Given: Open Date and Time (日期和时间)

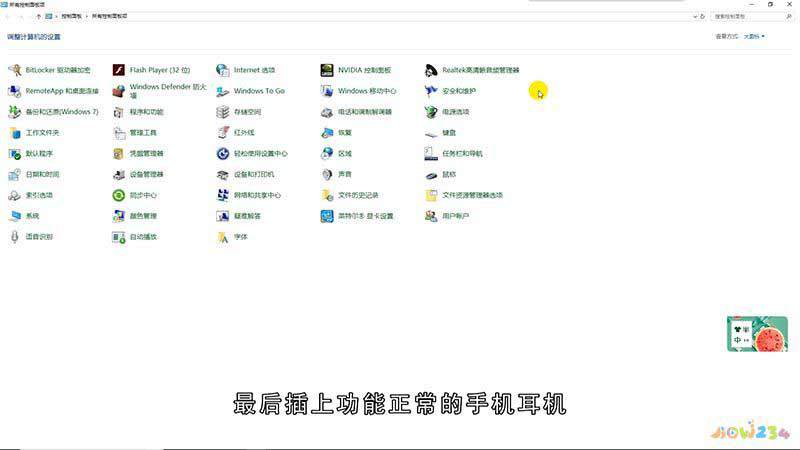Looking at the screenshot, I should [x=34, y=174].
